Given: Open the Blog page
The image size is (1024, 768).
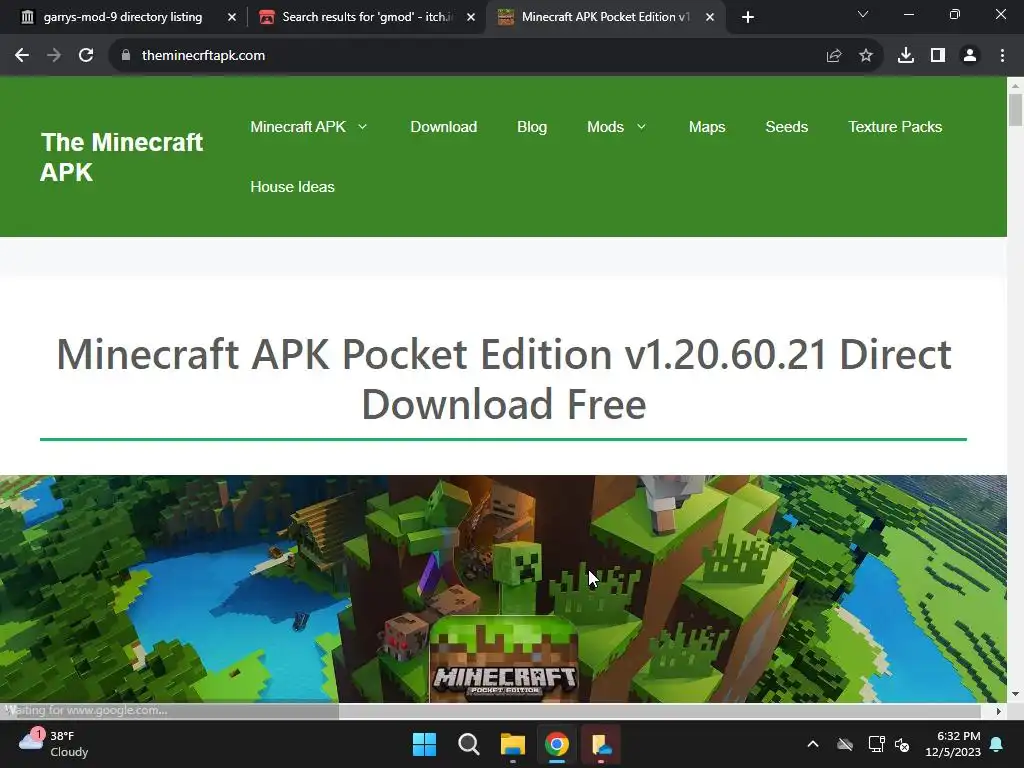Looking at the screenshot, I should (x=532, y=127).
